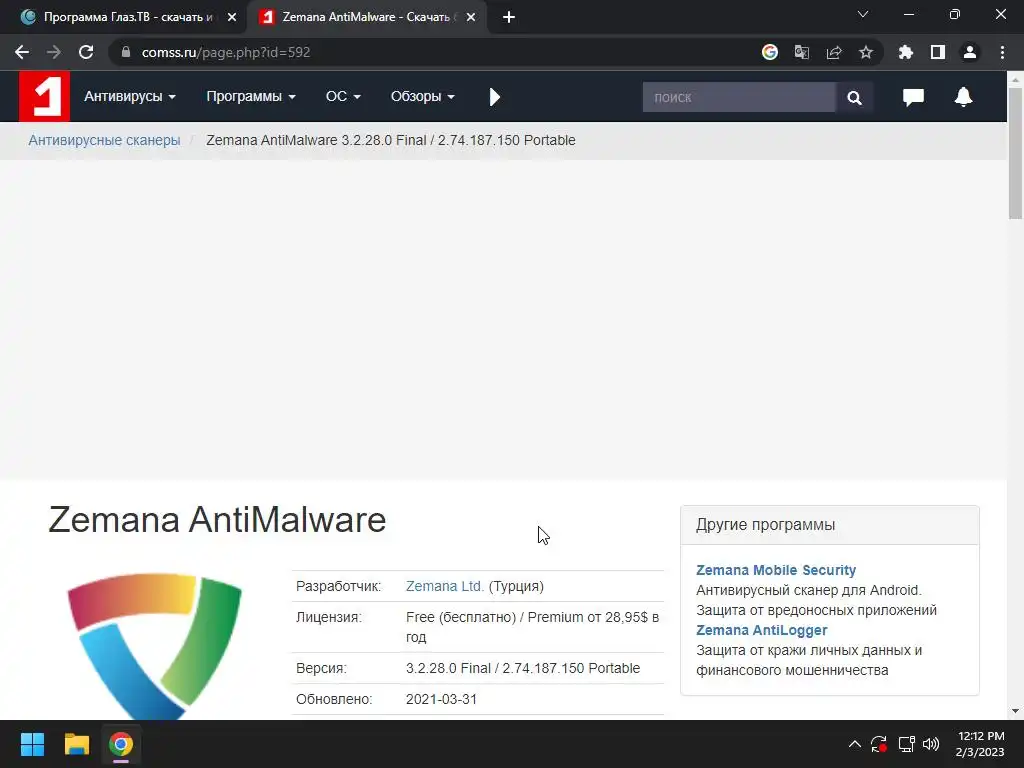This screenshot has width=1024, height=768.
Task: Open the tab search chevron
Action: (x=863, y=14)
